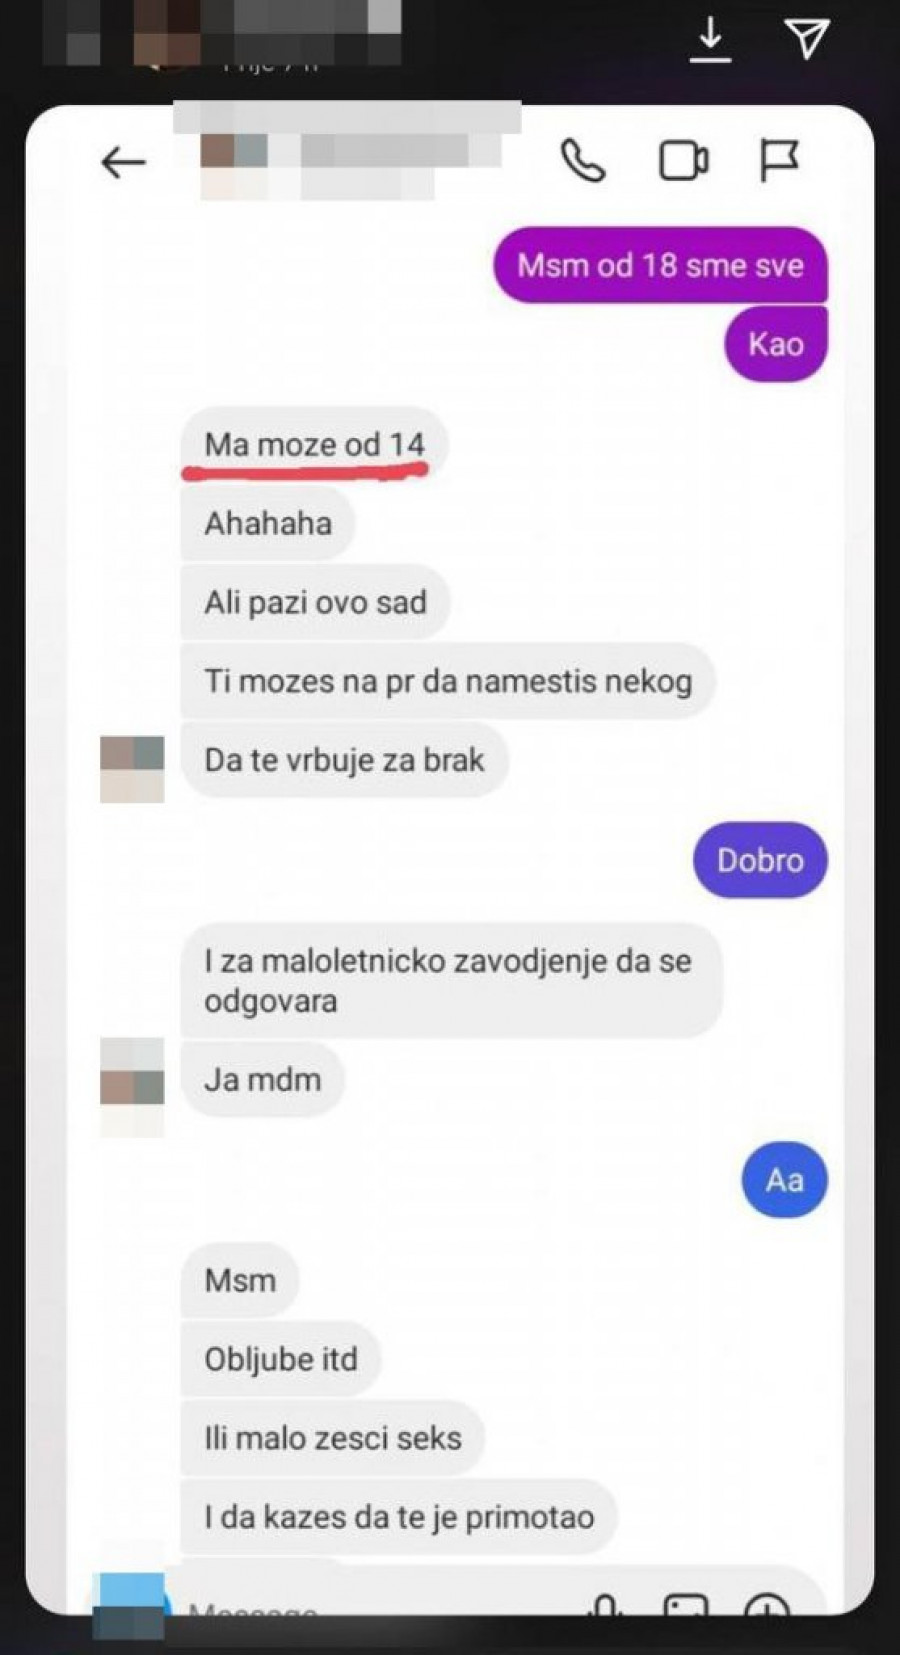Viewport: 900px width, 1655px height.
Task: Start a video call with camera icon
Action: (684, 160)
